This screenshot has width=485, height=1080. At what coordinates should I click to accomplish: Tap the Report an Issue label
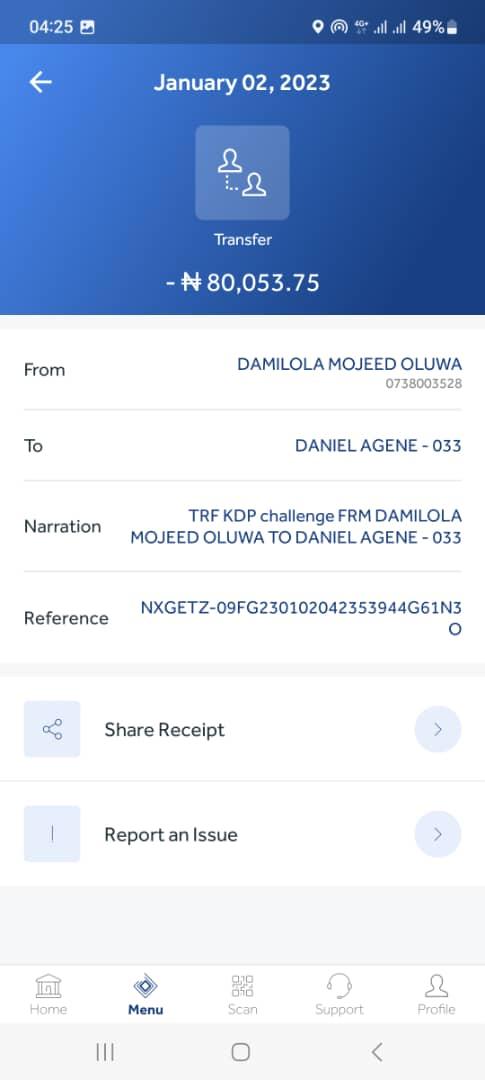(171, 835)
